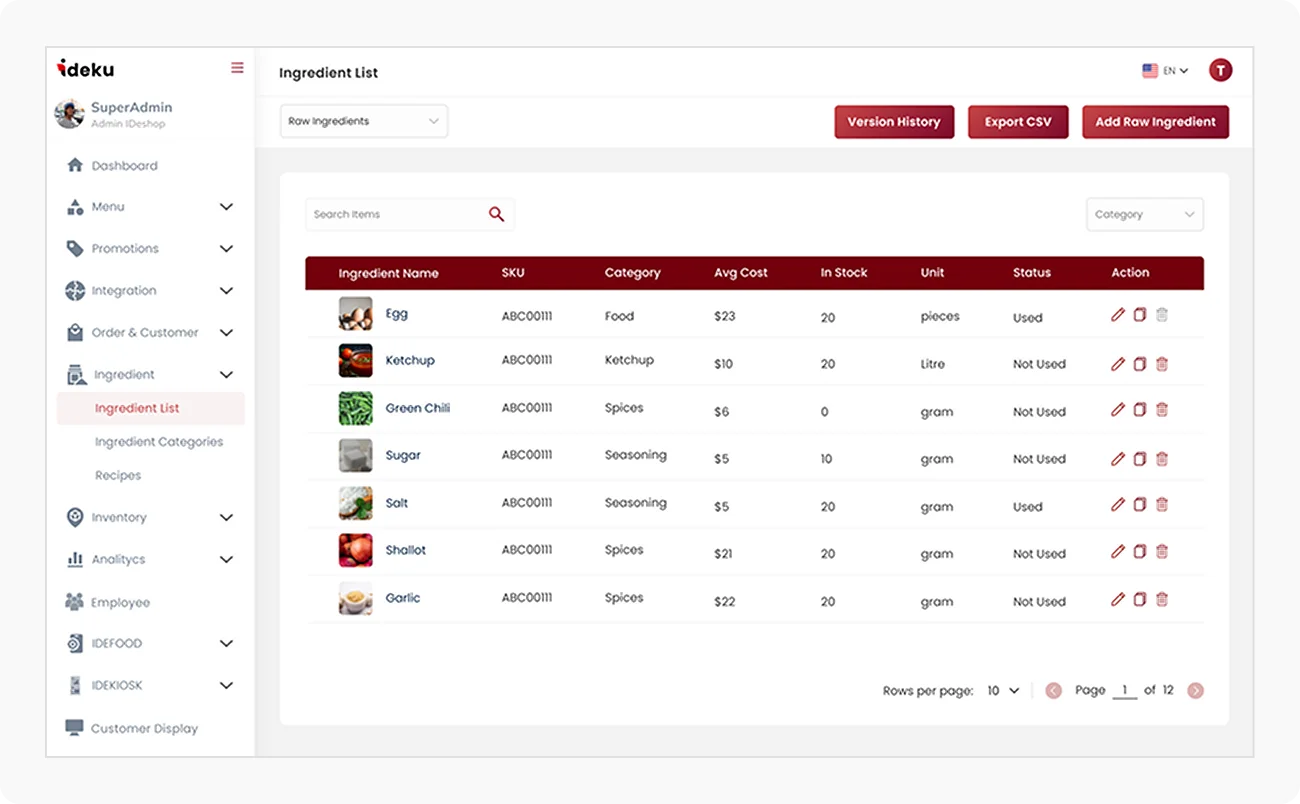Image resolution: width=1300 pixels, height=804 pixels.
Task: Open Ingredient Categories in the sidebar
Action: click(159, 441)
